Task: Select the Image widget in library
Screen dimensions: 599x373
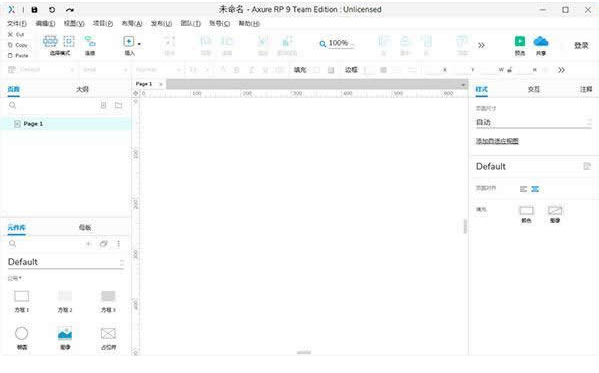Action: (x=65, y=333)
